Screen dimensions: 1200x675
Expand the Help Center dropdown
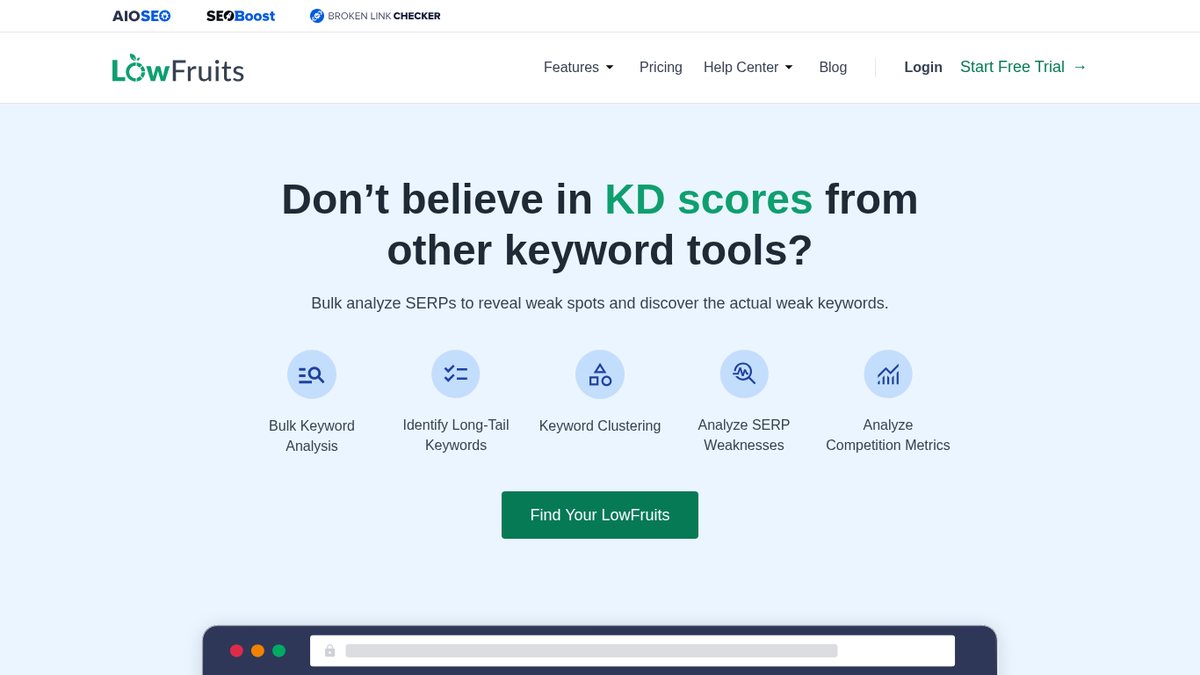coord(748,67)
